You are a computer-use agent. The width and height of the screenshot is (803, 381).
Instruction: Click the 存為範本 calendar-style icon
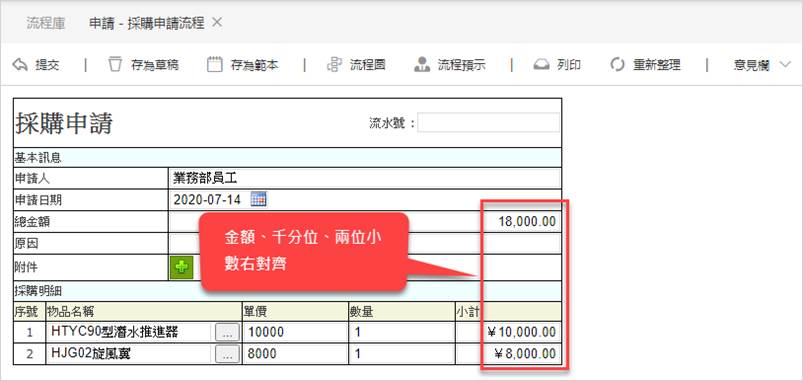tap(215, 65)
